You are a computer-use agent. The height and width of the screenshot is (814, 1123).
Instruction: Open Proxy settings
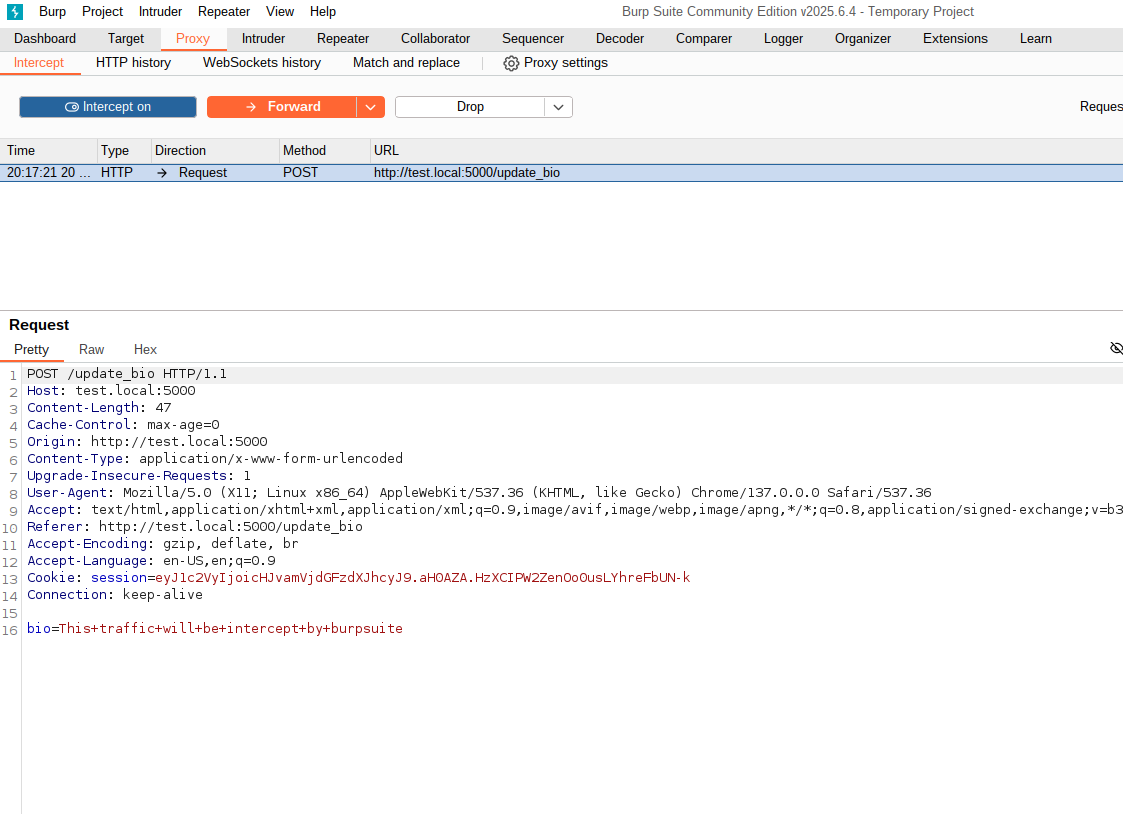coord(556,63)
